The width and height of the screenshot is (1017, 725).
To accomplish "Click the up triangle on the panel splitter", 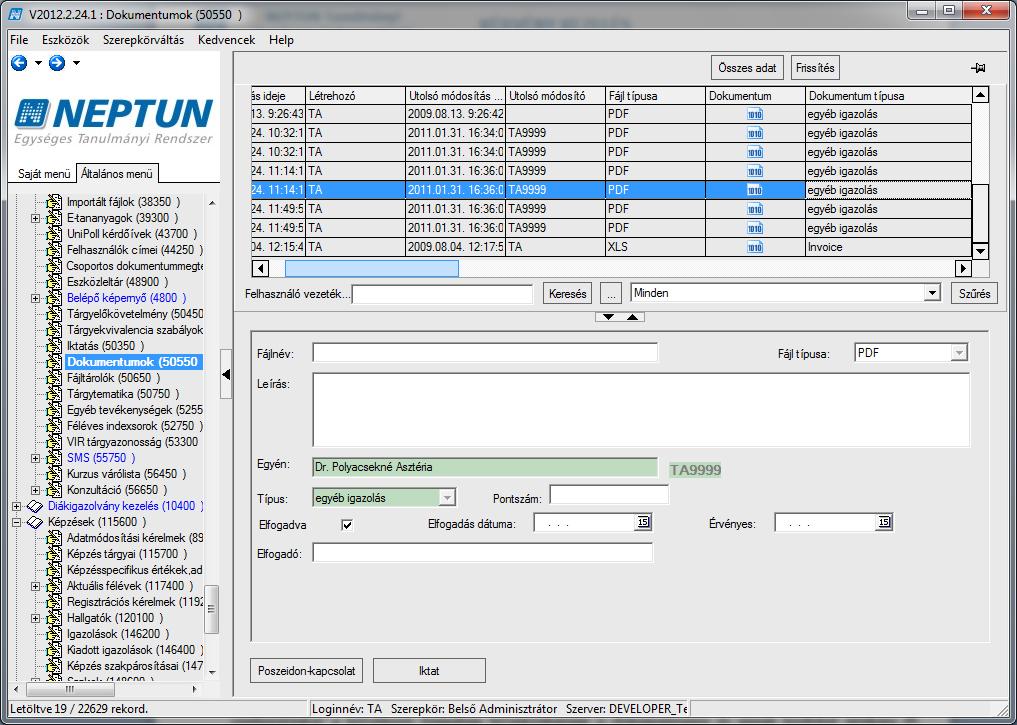I will pos(632,317).
